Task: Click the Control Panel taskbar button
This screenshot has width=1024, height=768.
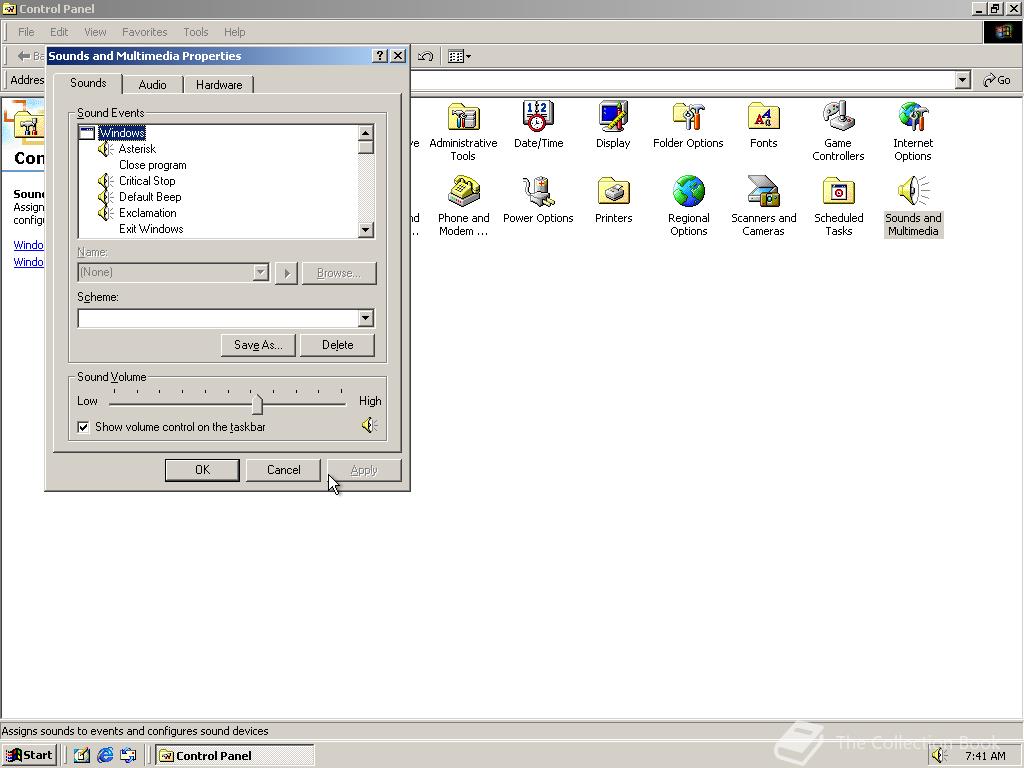Action: point(234,756)
